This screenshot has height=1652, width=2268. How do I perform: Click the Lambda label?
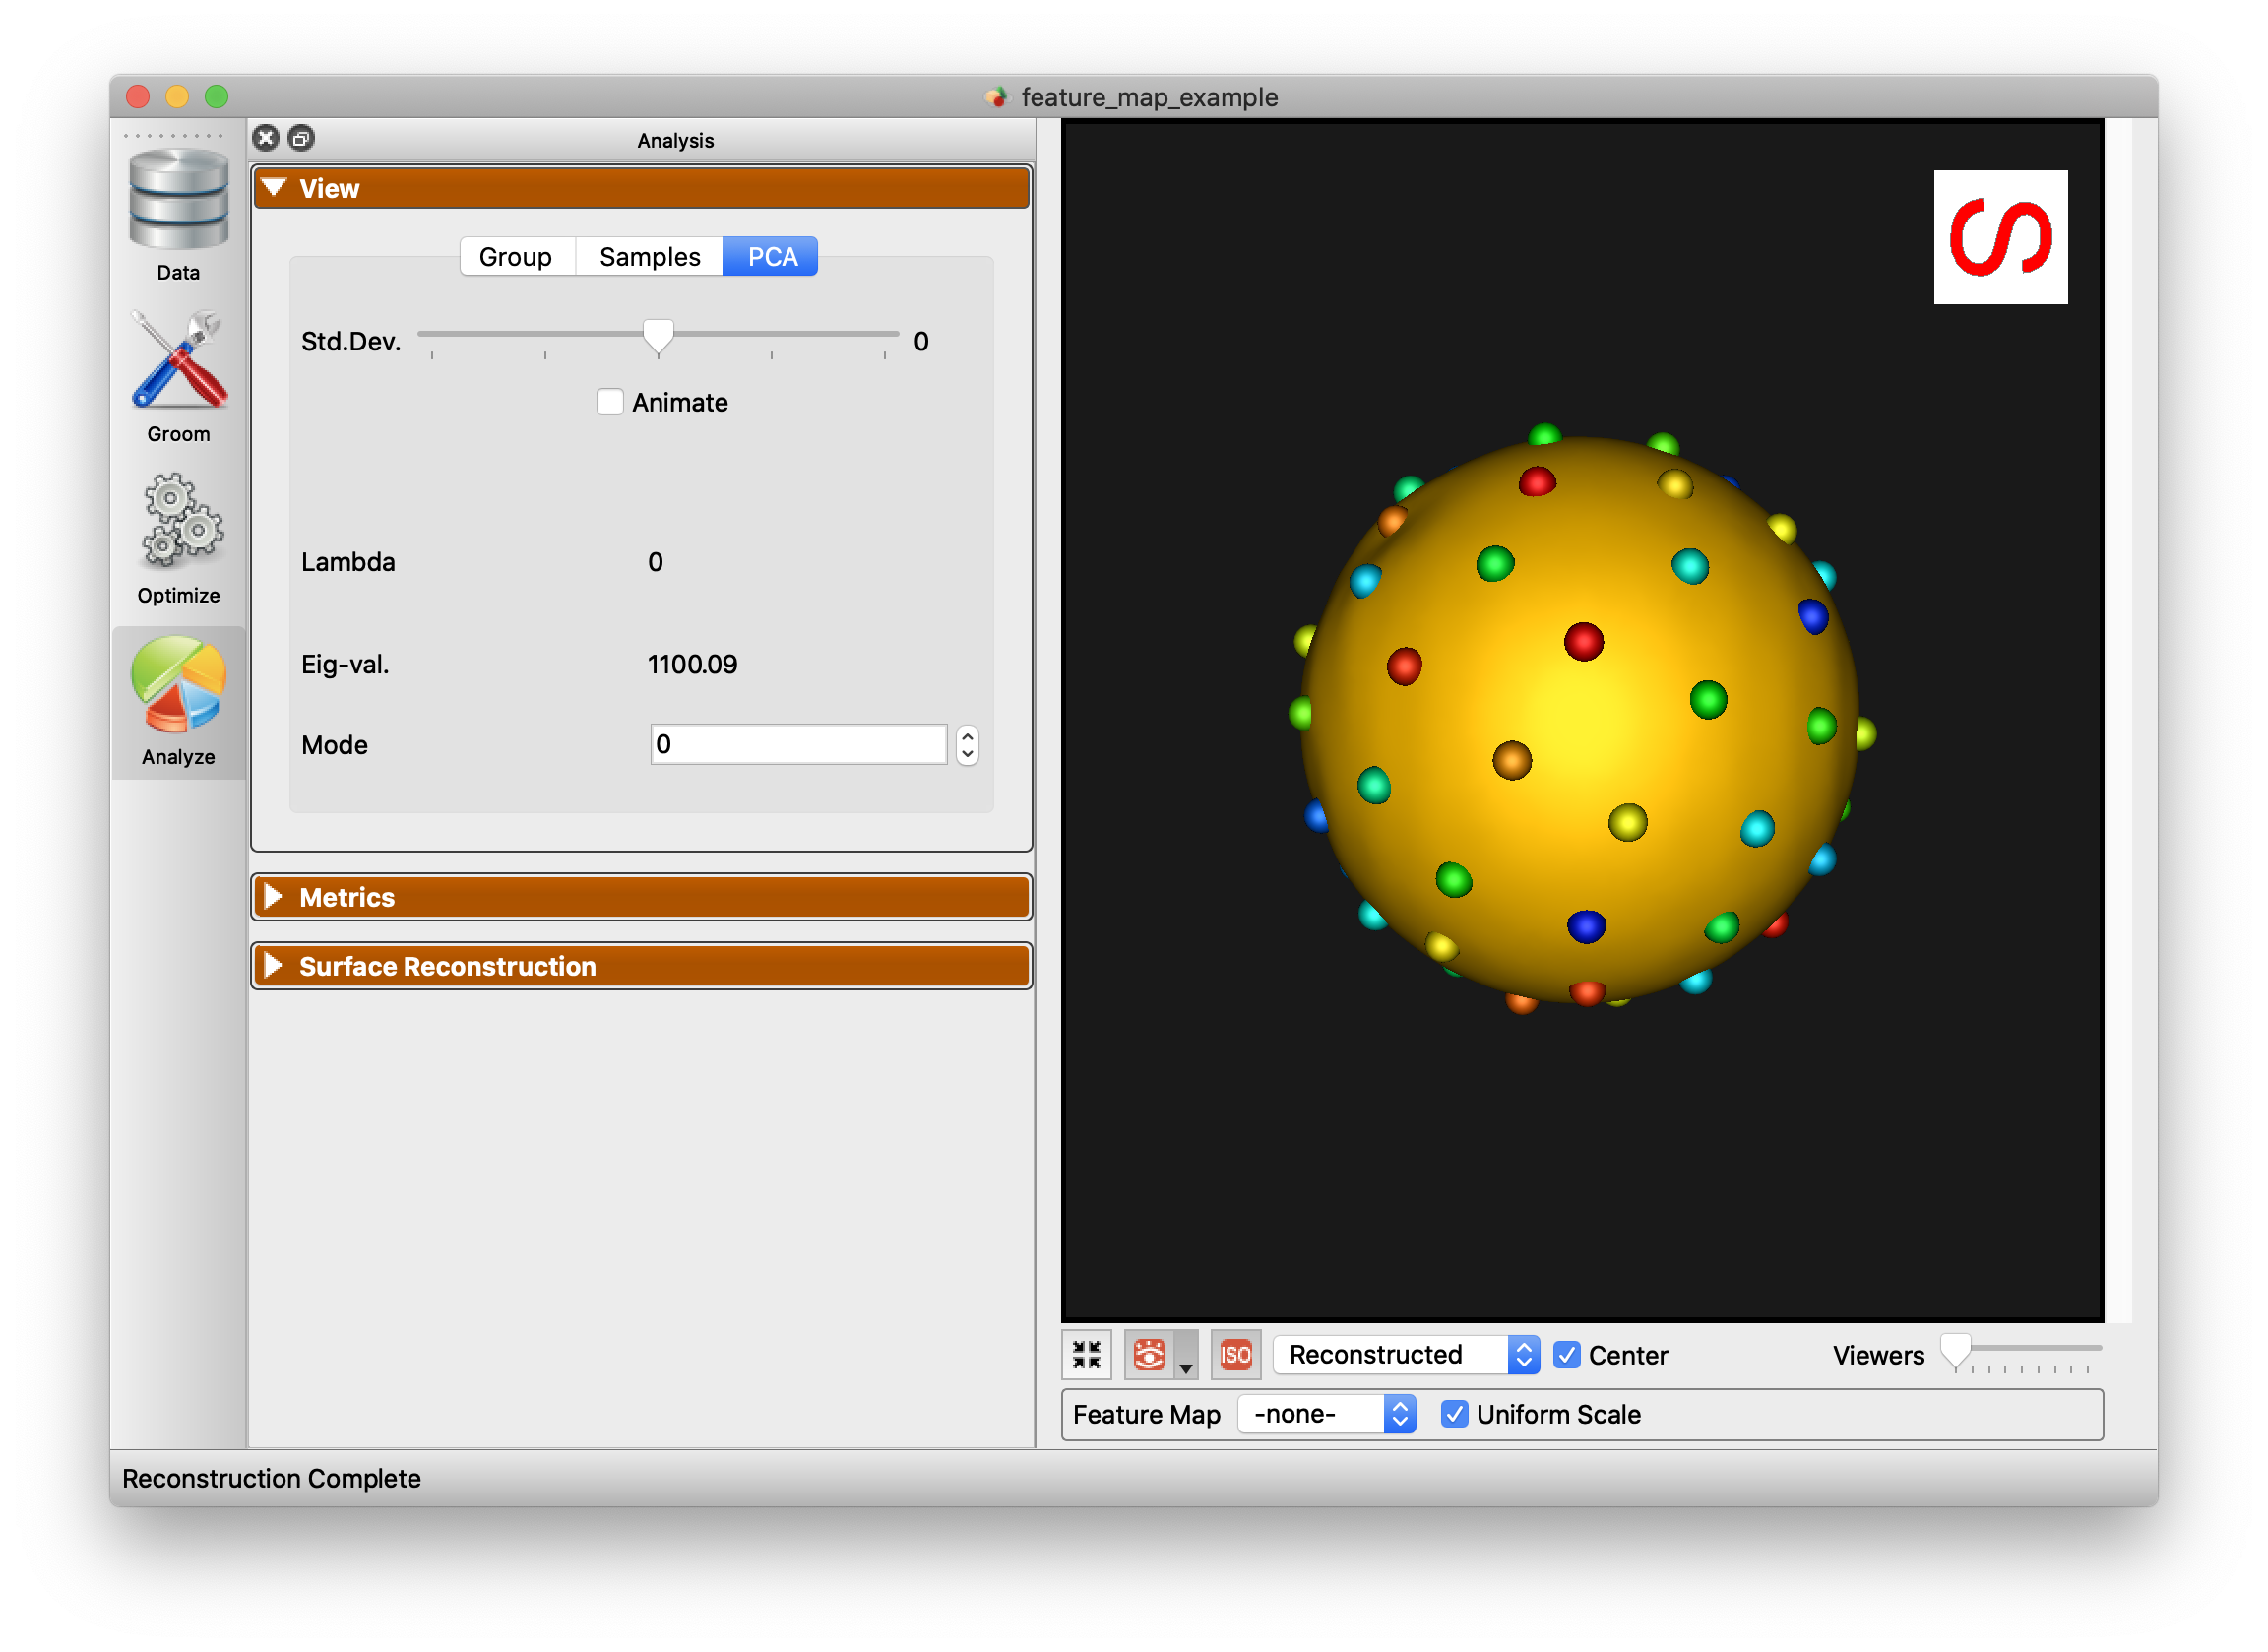click(x=348, y=562)
